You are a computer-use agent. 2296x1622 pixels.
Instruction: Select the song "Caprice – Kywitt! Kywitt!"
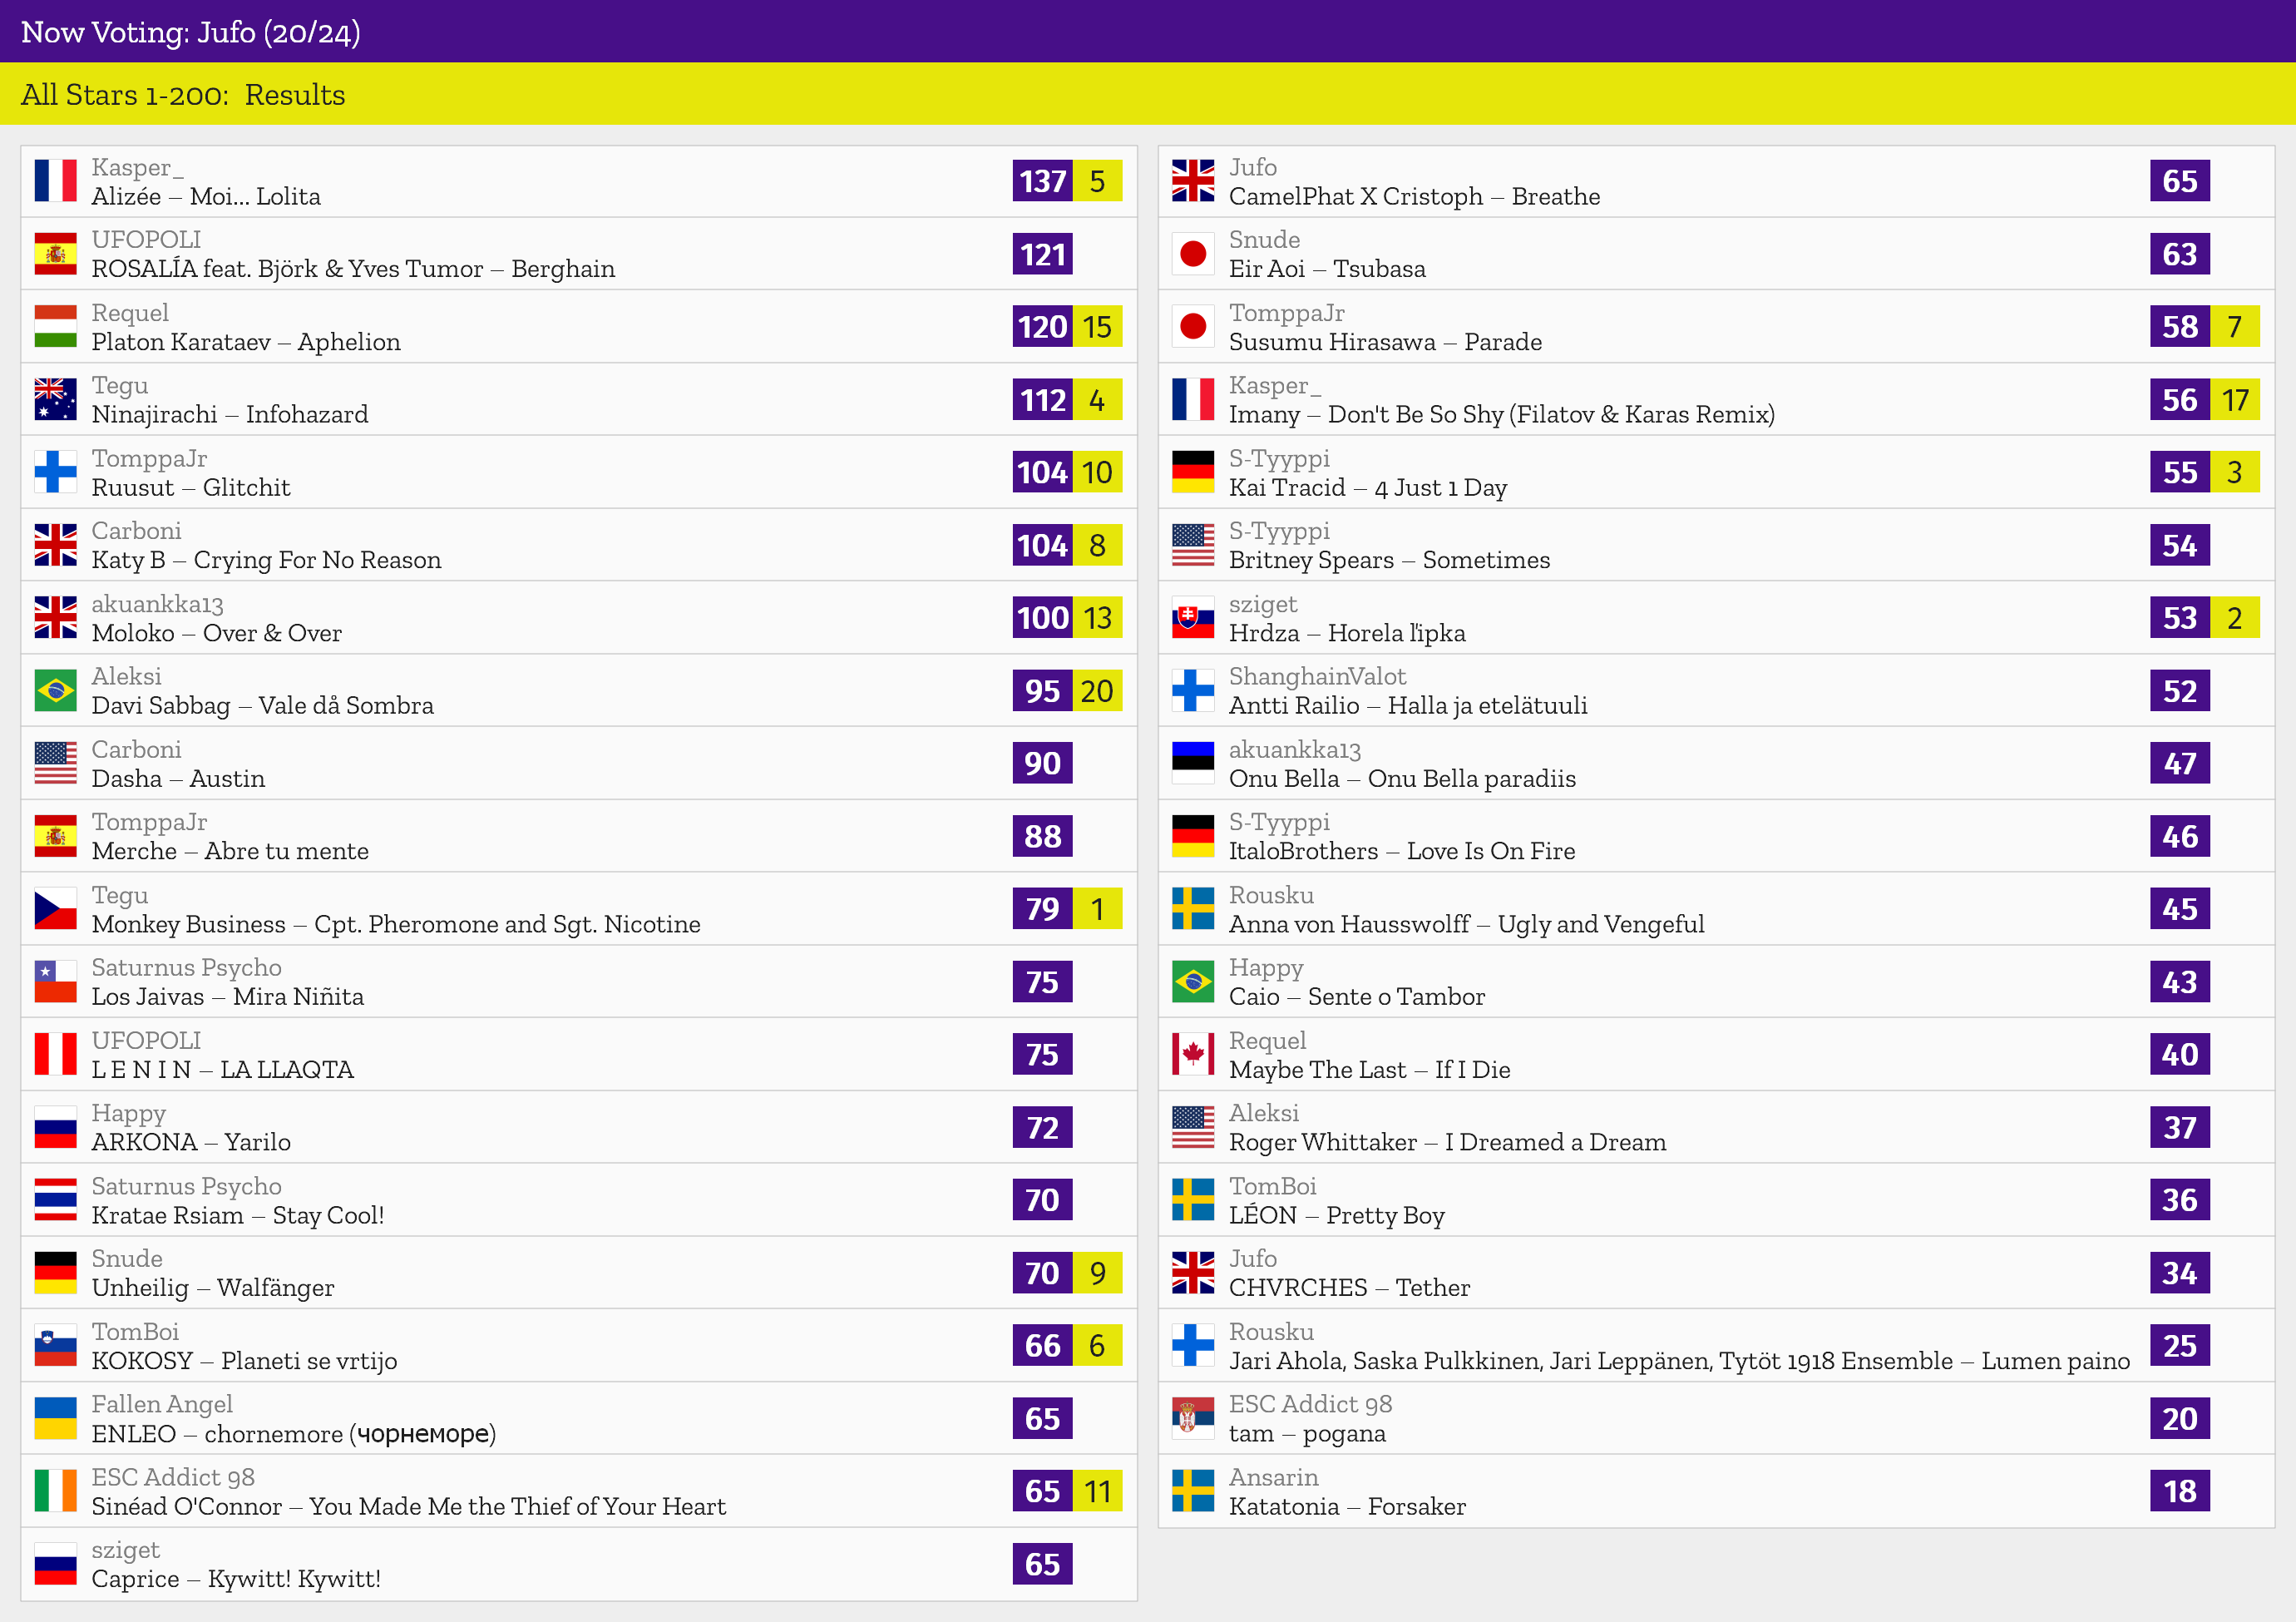point(236,1579)
